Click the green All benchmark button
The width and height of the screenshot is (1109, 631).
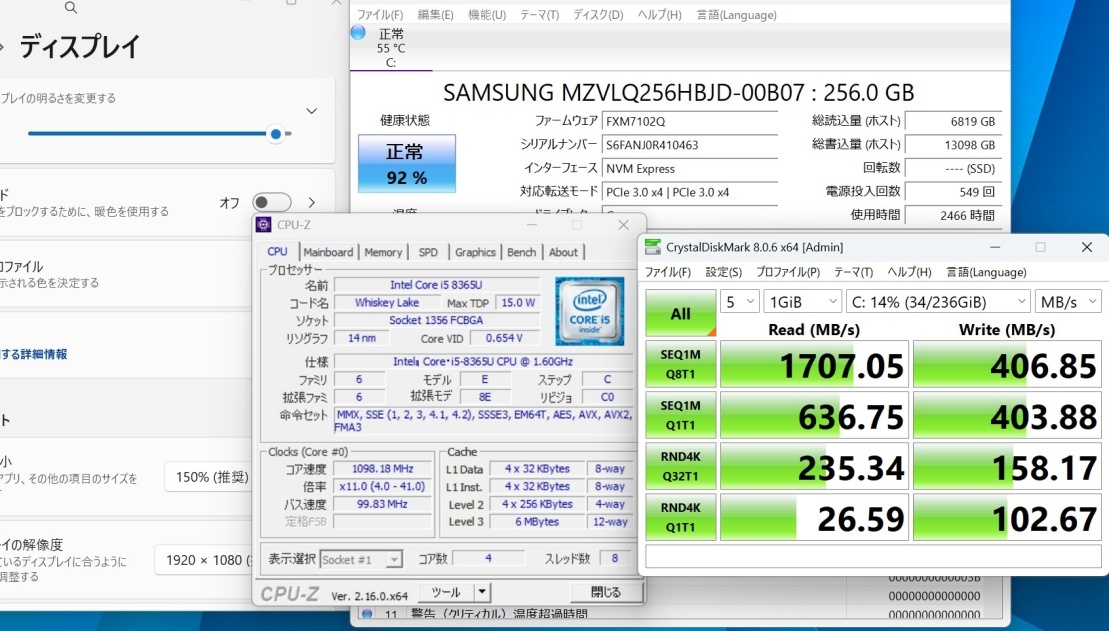coord(680,313)
